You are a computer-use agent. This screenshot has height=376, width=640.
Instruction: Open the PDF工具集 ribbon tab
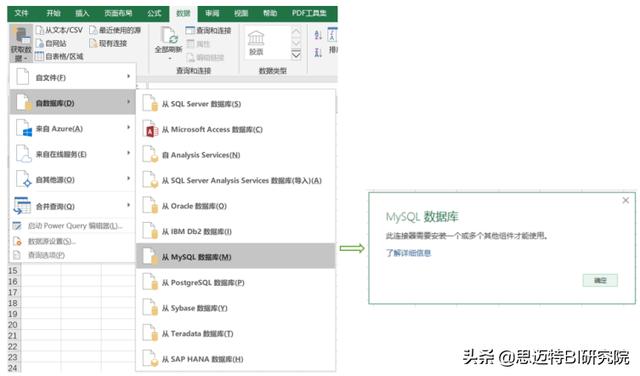pyautogui.click(x=309, y=13)
